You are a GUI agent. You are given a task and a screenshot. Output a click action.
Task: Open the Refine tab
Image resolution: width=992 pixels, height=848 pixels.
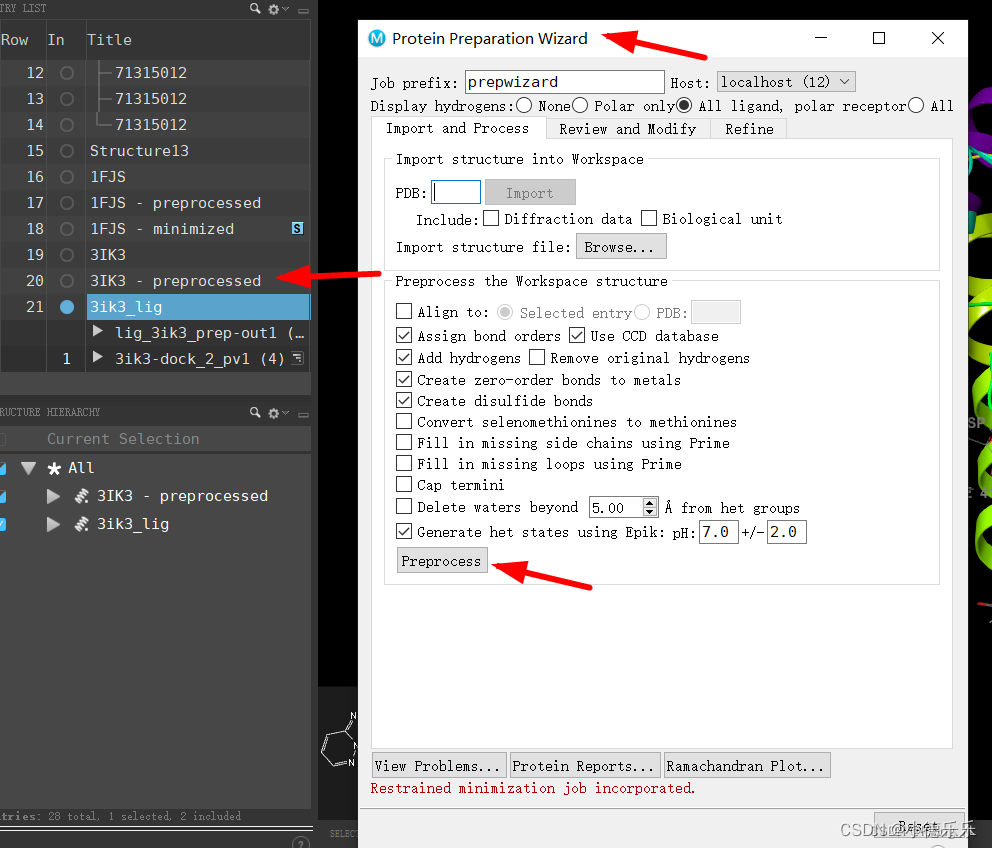coord(749,129)
